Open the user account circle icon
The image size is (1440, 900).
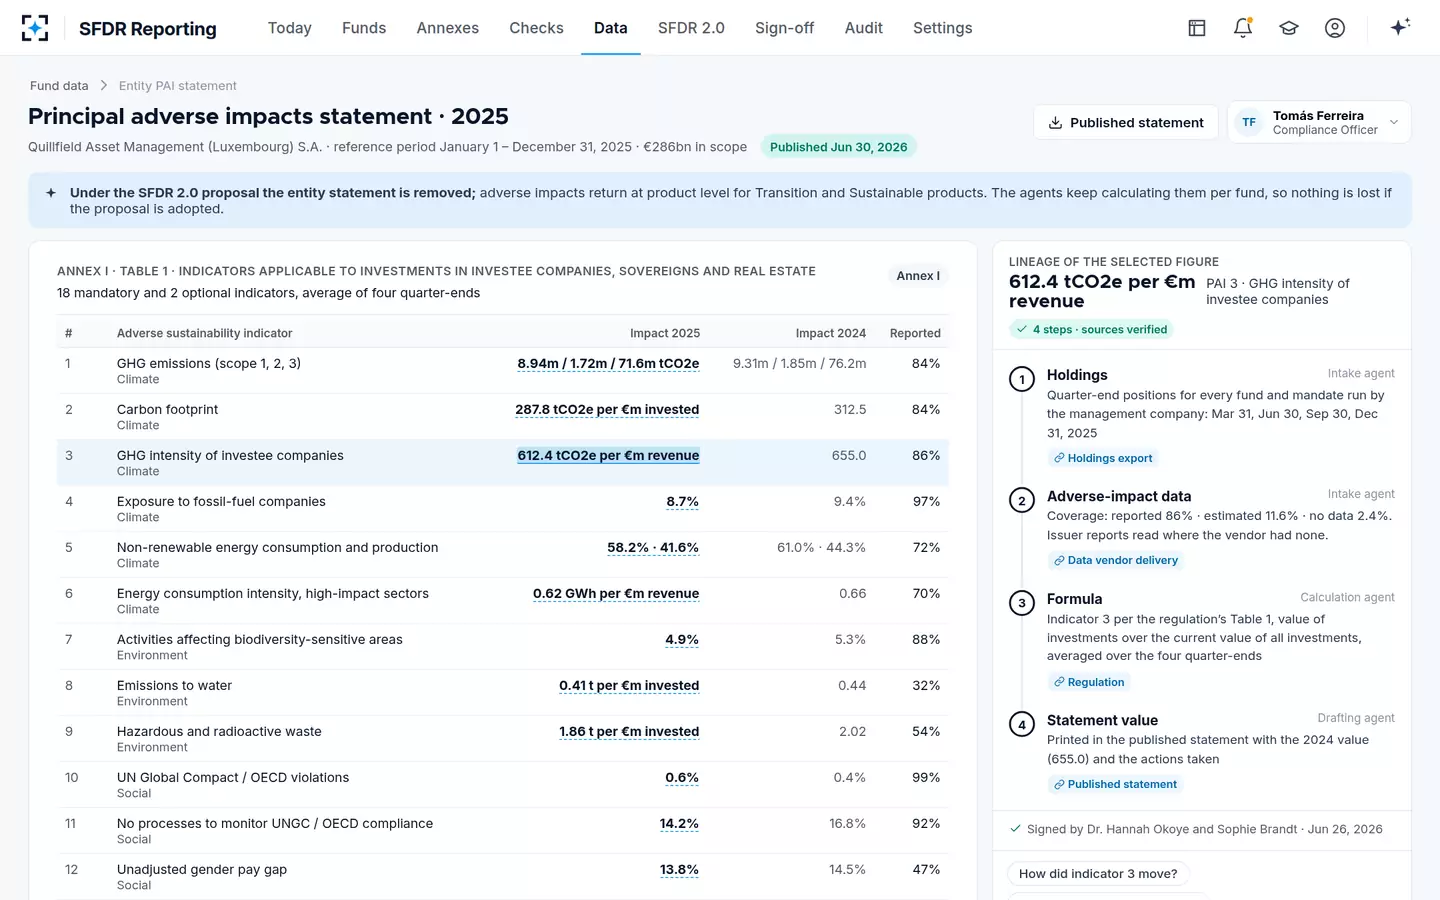tap(1335, 28)
